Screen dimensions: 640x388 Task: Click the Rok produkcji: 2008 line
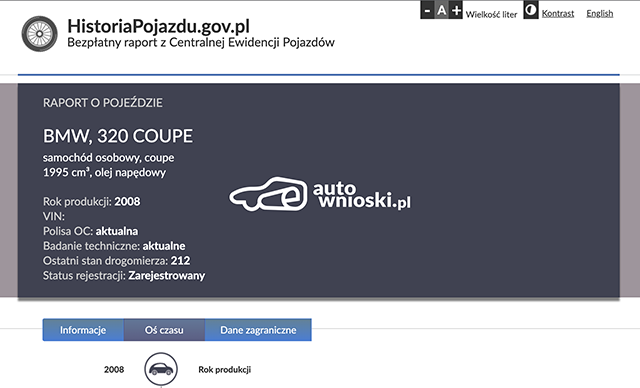[x=91, y=202]
